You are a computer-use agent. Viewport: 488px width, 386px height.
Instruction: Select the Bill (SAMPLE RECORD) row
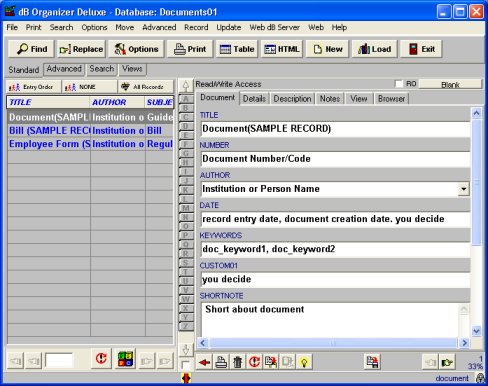pos(90,131)
